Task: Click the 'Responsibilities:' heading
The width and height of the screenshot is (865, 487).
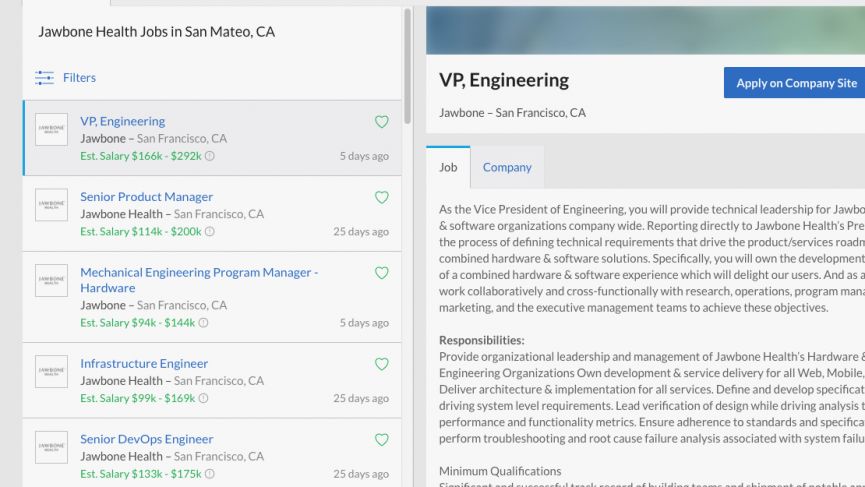Action: pos(482,340)
